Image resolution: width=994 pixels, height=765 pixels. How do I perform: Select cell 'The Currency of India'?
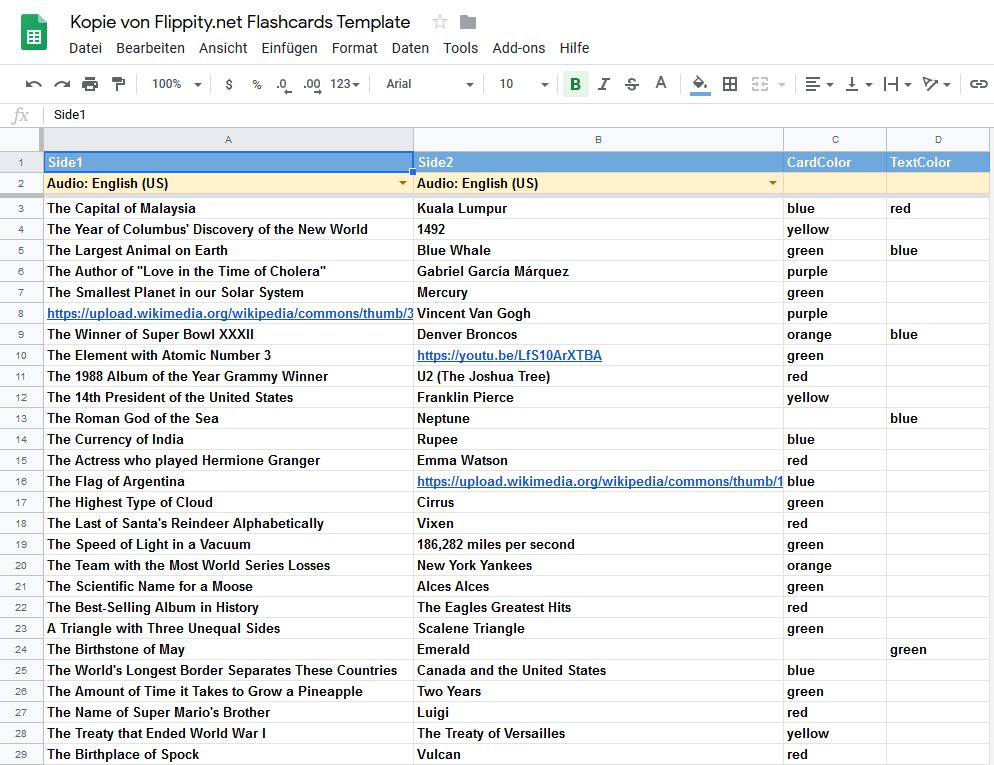[228, 439]
